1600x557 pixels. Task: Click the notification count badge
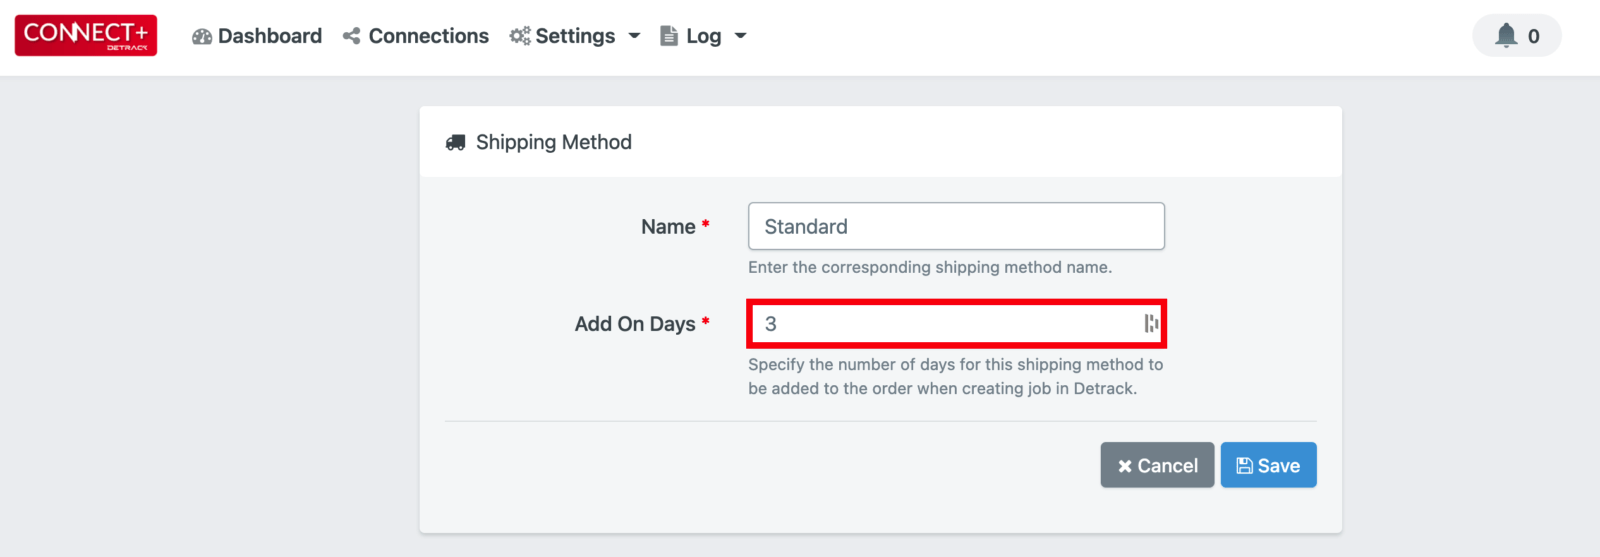[1533, 37]
